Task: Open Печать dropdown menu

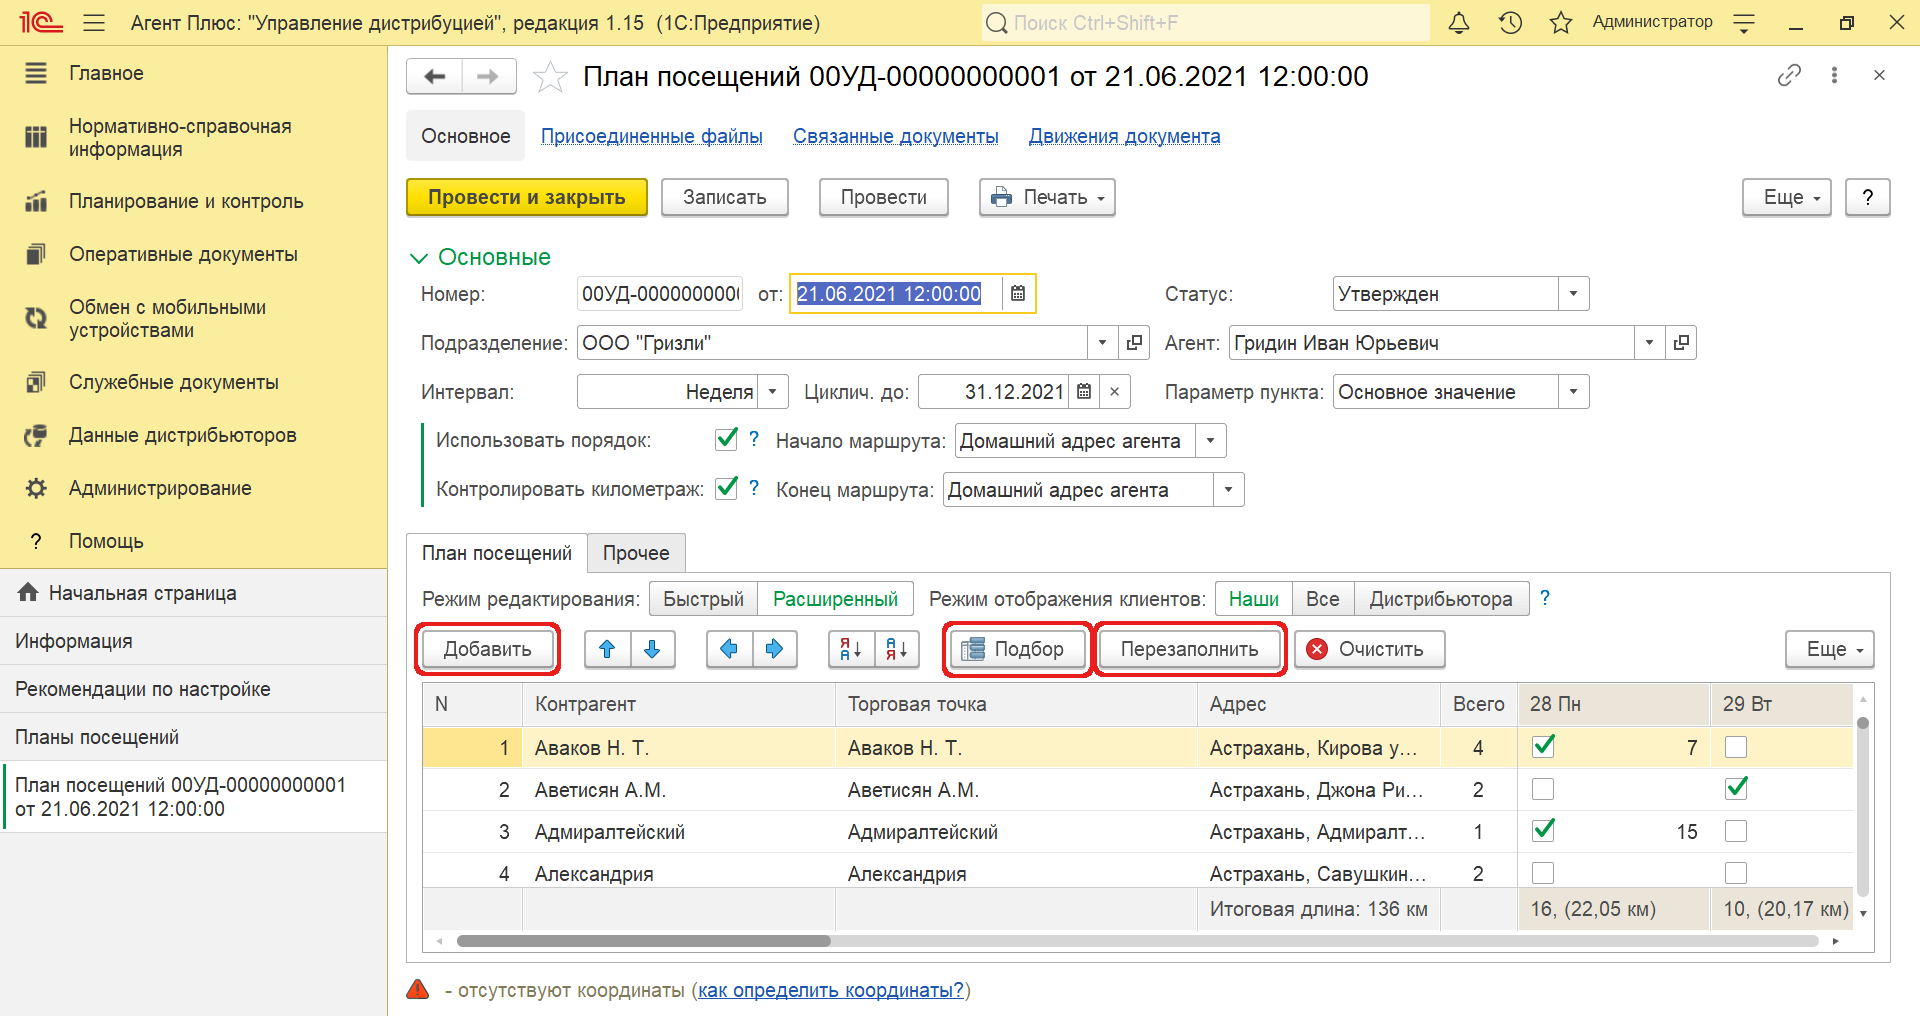Action: point(1047,197)
